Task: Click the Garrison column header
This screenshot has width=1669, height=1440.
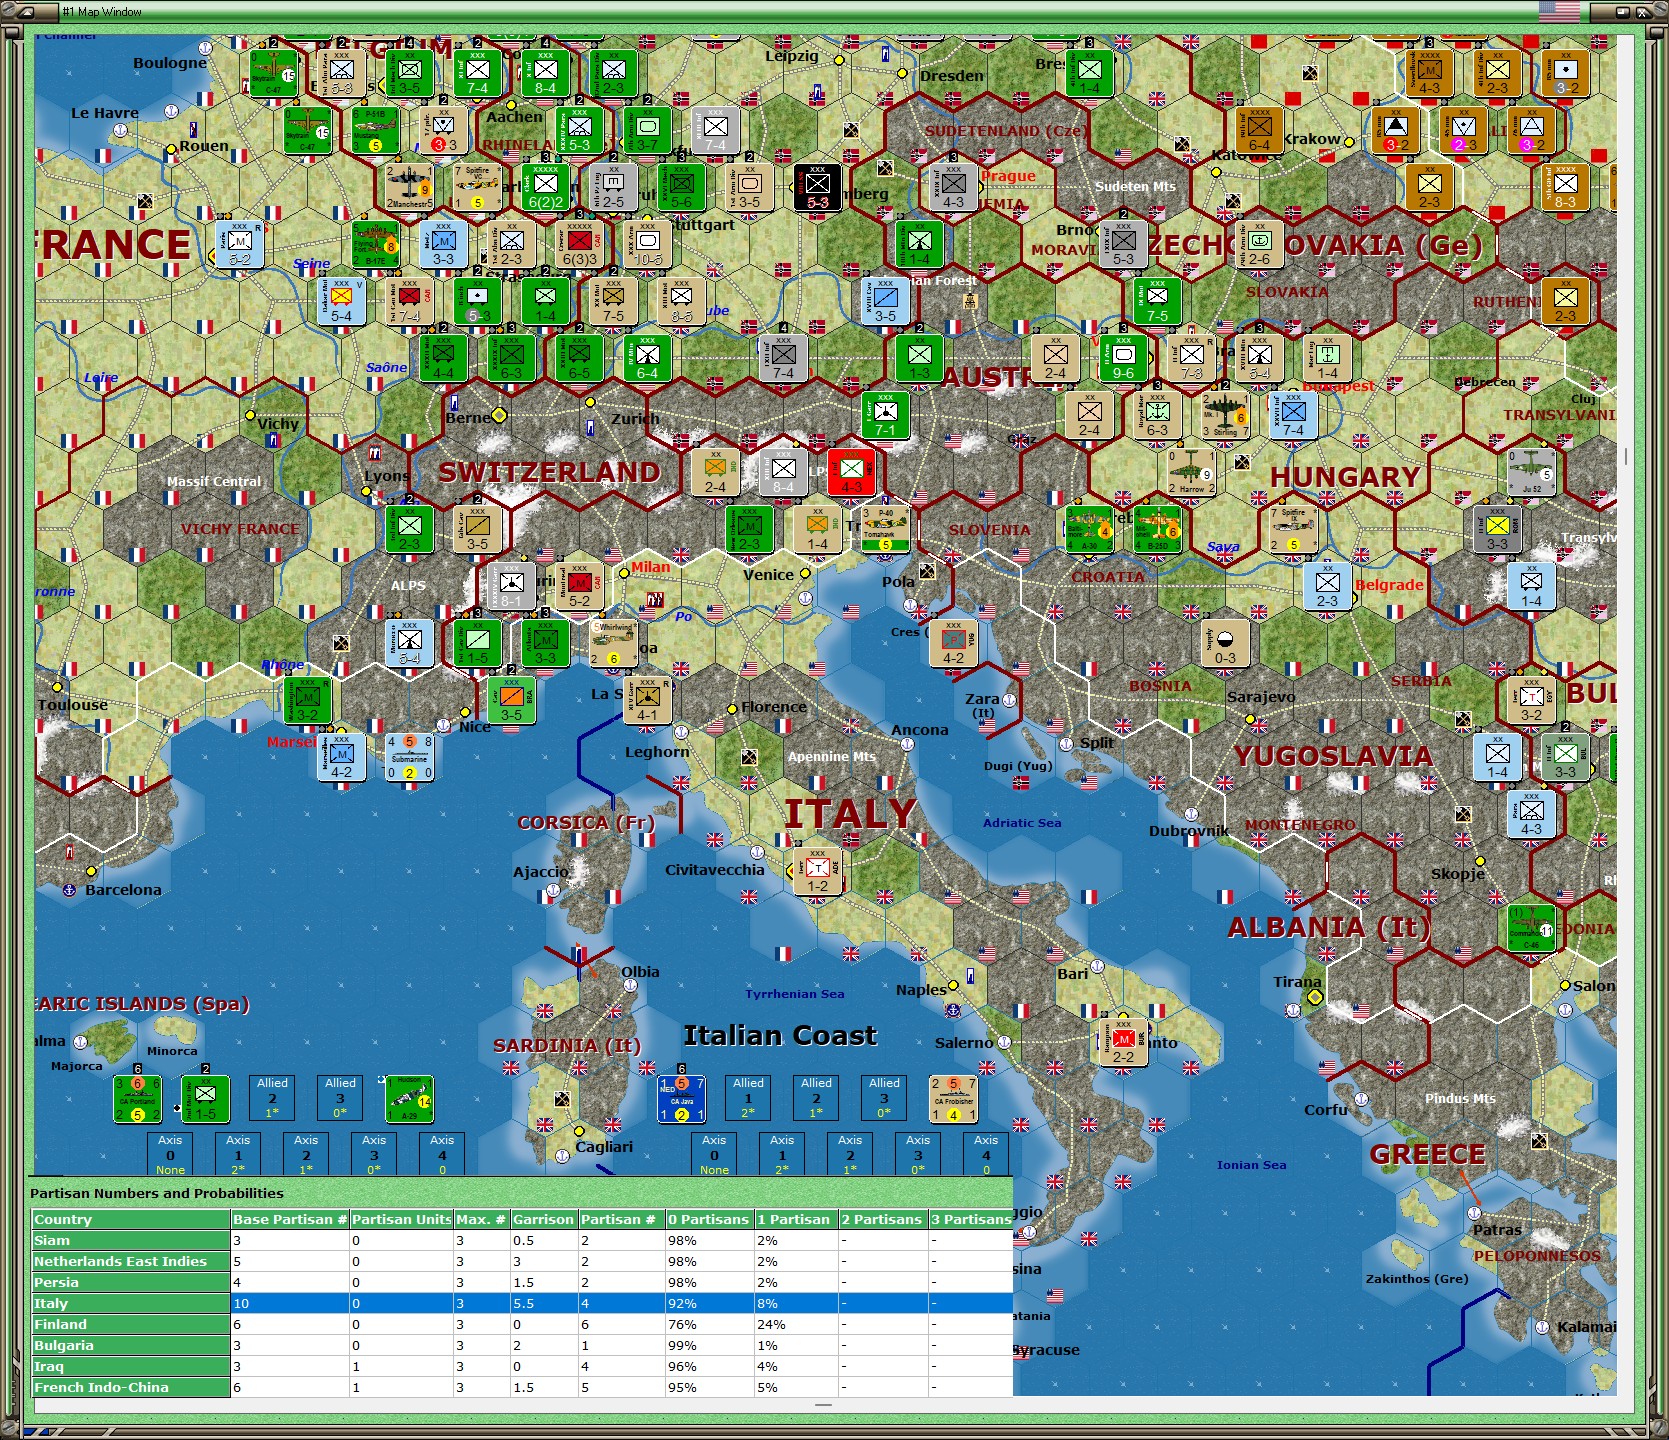Action: 544,1219
